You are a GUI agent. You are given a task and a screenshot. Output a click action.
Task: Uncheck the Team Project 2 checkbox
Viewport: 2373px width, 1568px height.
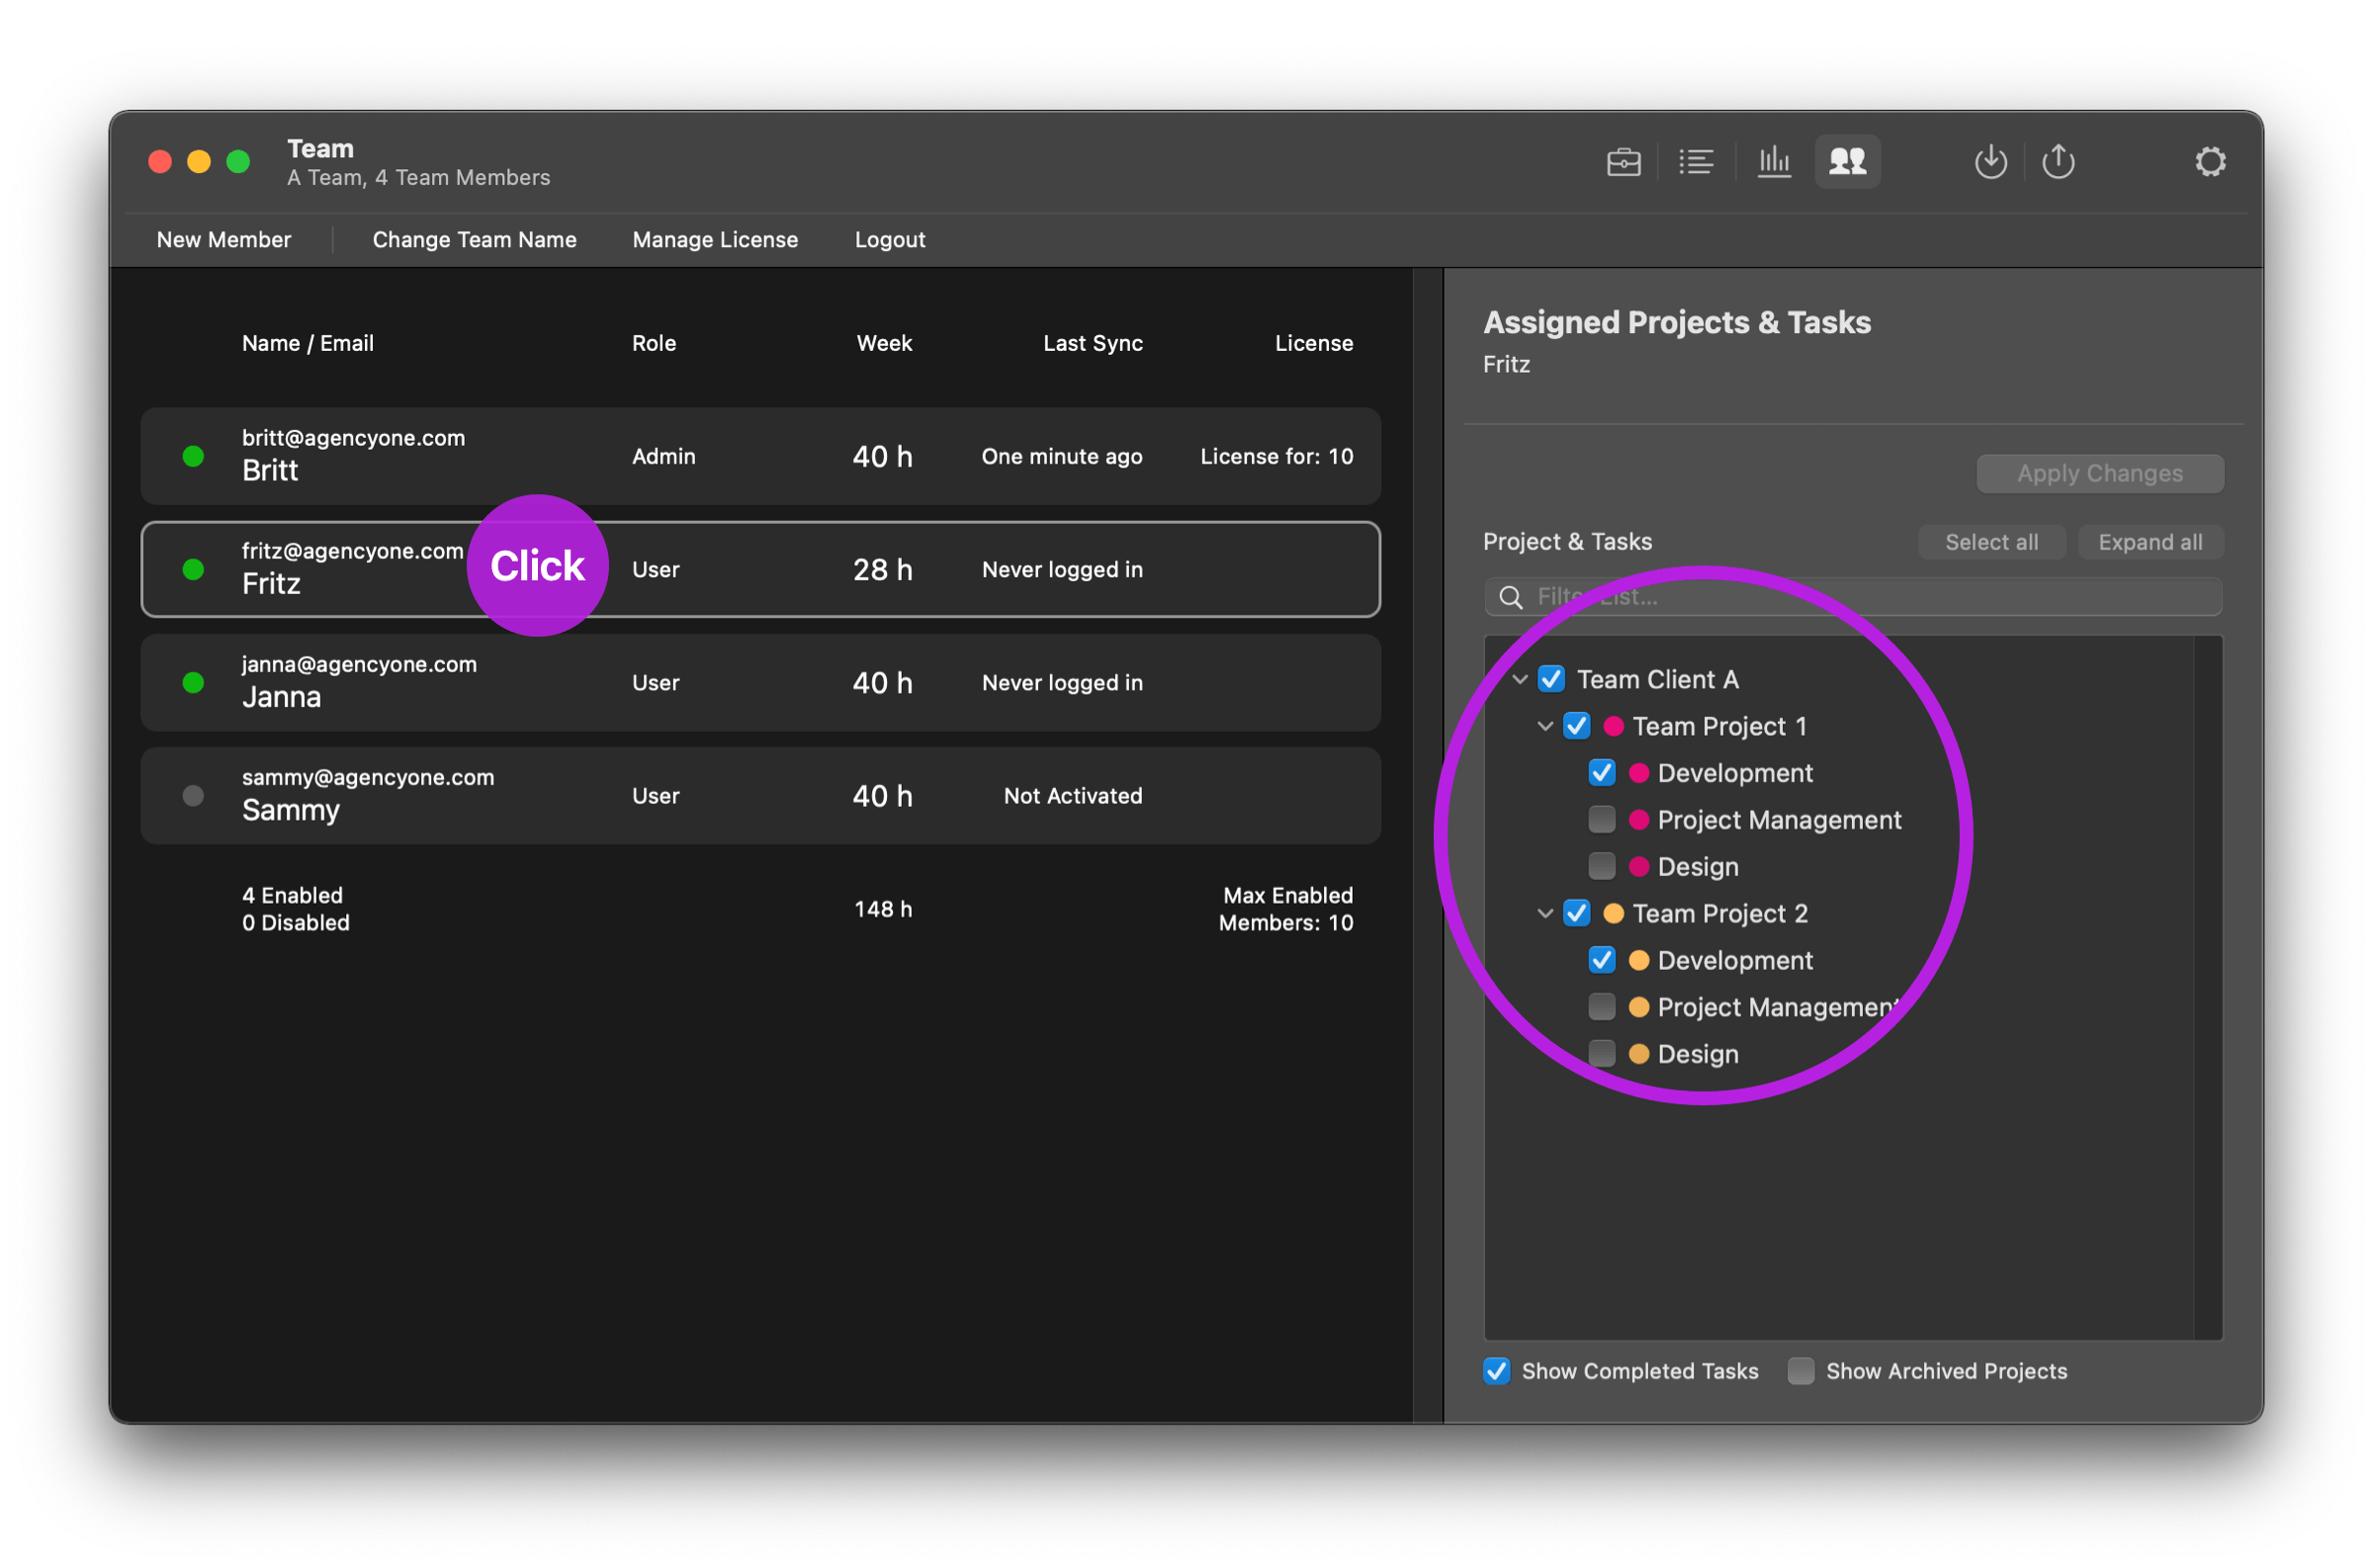pos(1577,914)
